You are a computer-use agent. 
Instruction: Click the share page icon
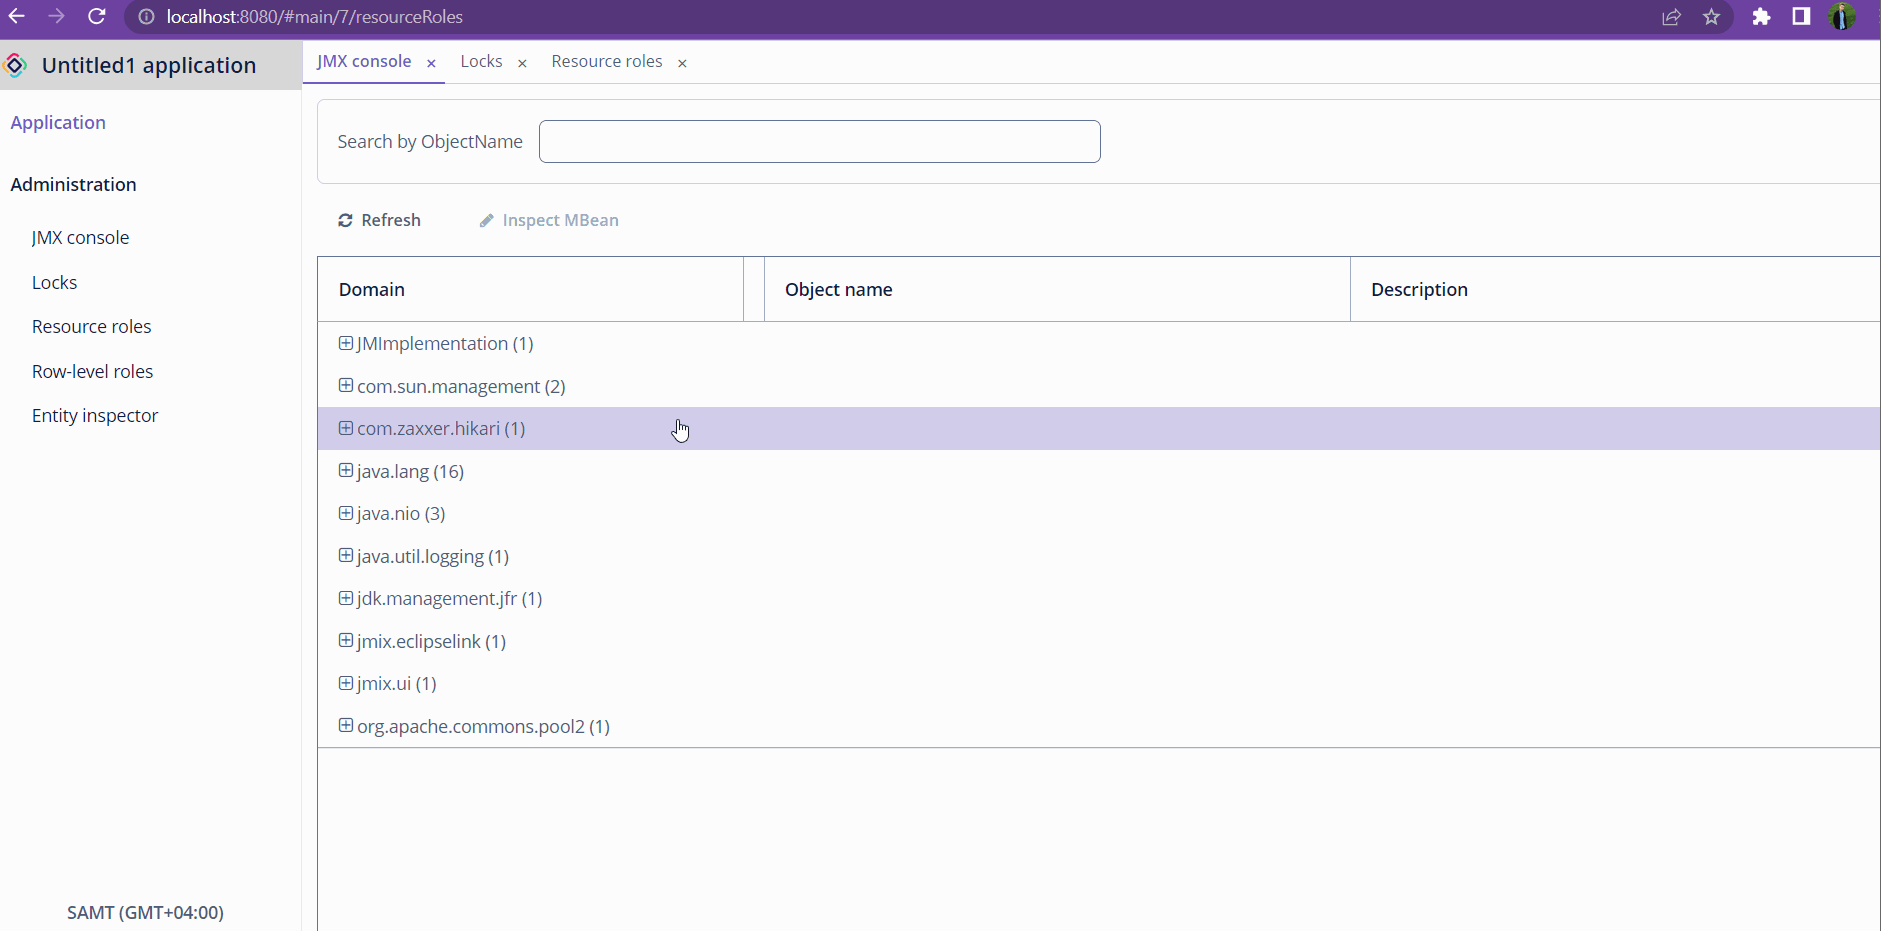1671,17
